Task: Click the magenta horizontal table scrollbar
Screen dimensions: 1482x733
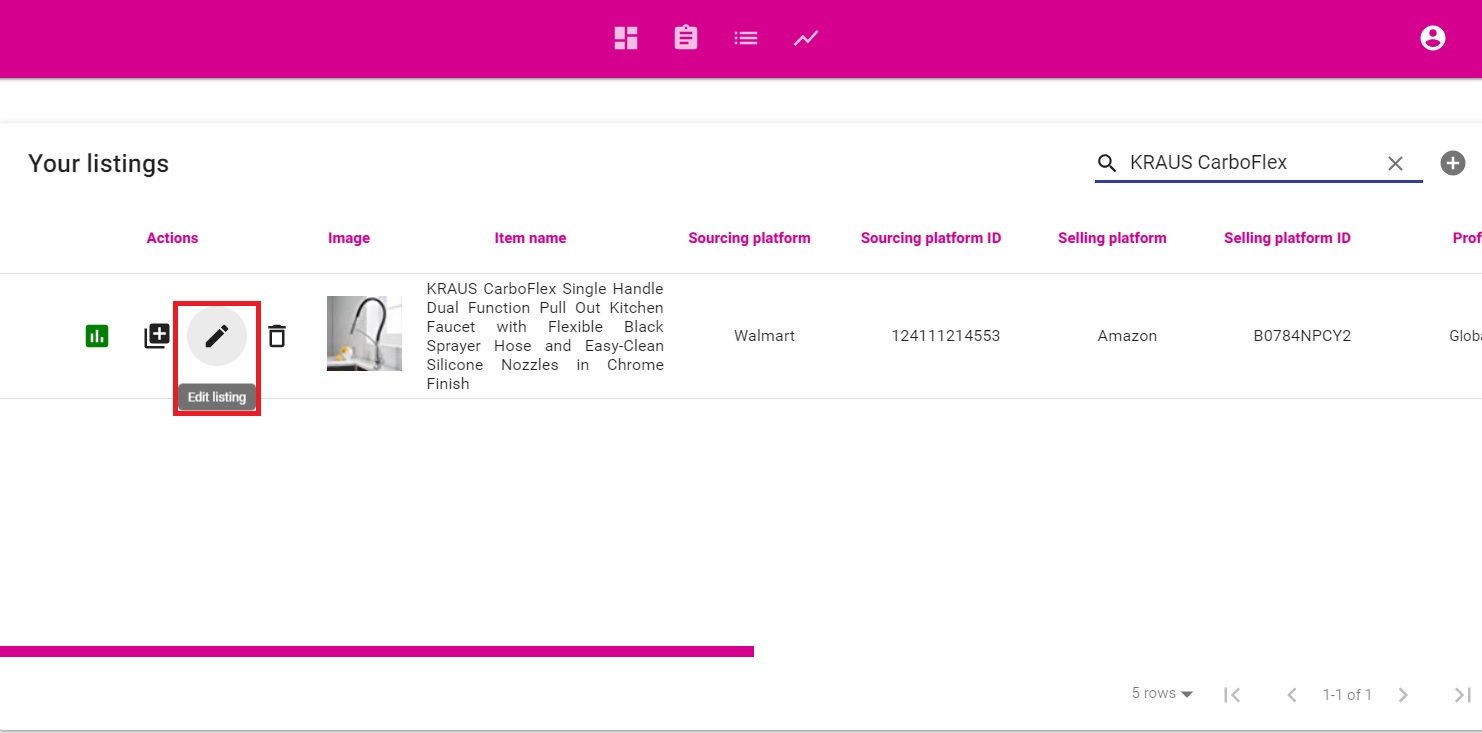Action: tap(377, 651)
